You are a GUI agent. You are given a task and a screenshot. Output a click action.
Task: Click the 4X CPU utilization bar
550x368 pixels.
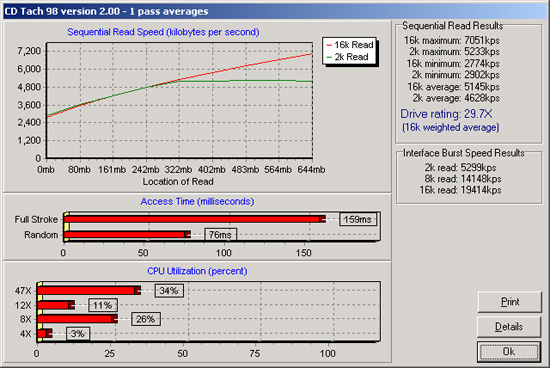45,333
